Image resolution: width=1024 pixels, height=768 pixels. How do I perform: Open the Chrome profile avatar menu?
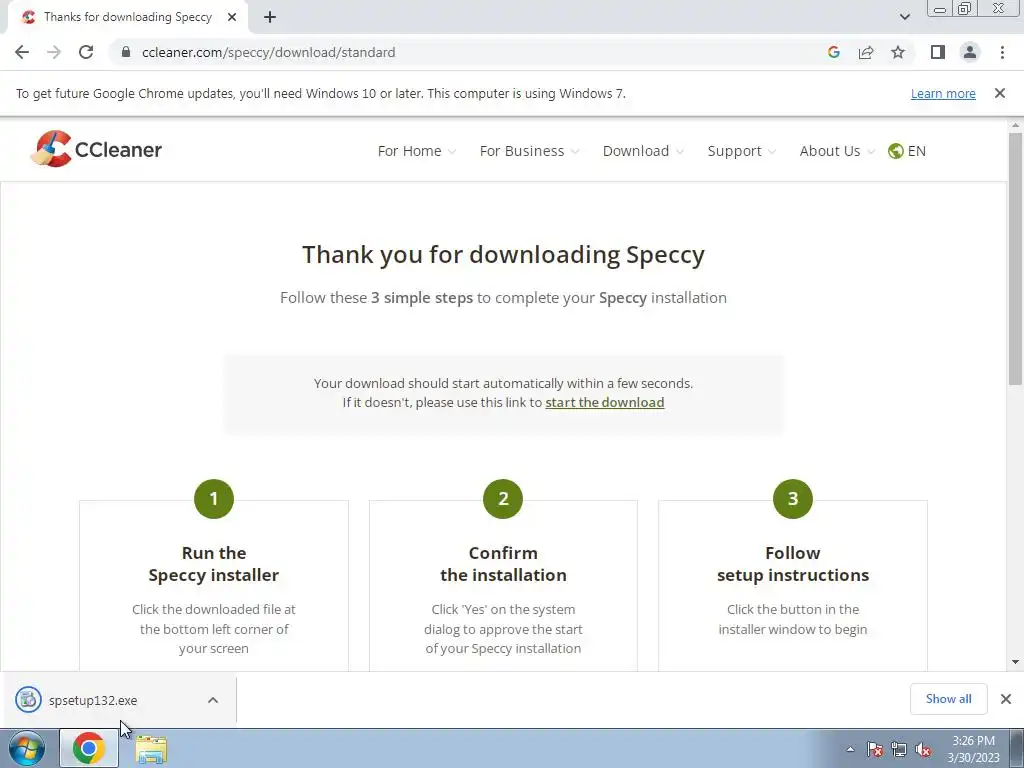tap(970, 52)
